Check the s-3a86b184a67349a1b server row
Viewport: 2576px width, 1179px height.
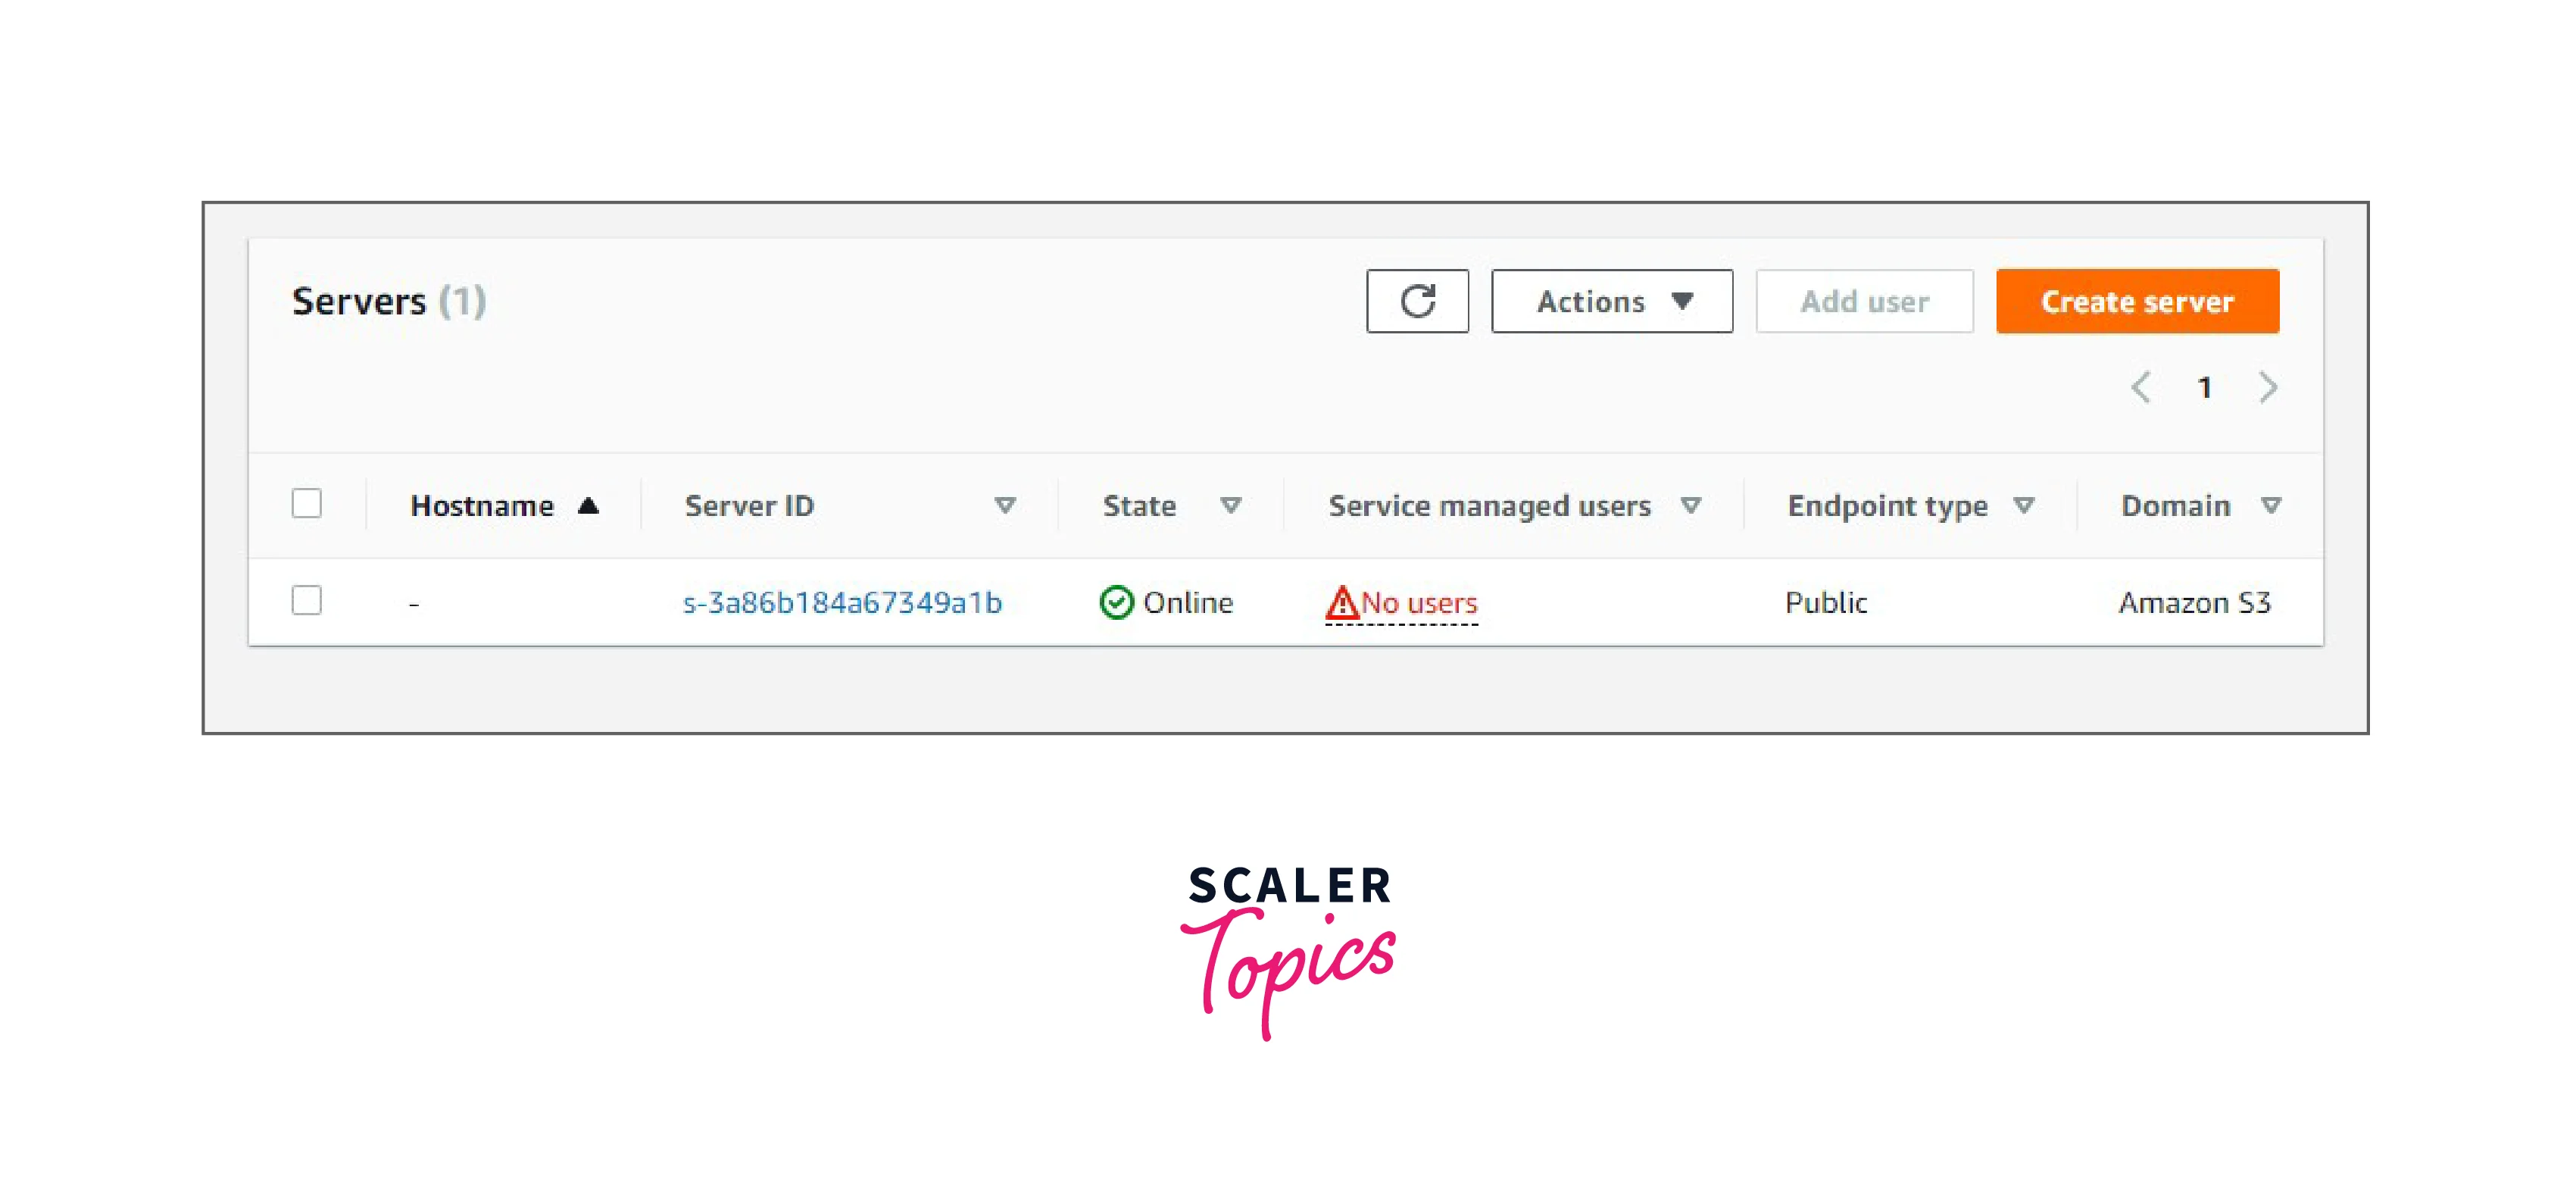tap(307, 600)
